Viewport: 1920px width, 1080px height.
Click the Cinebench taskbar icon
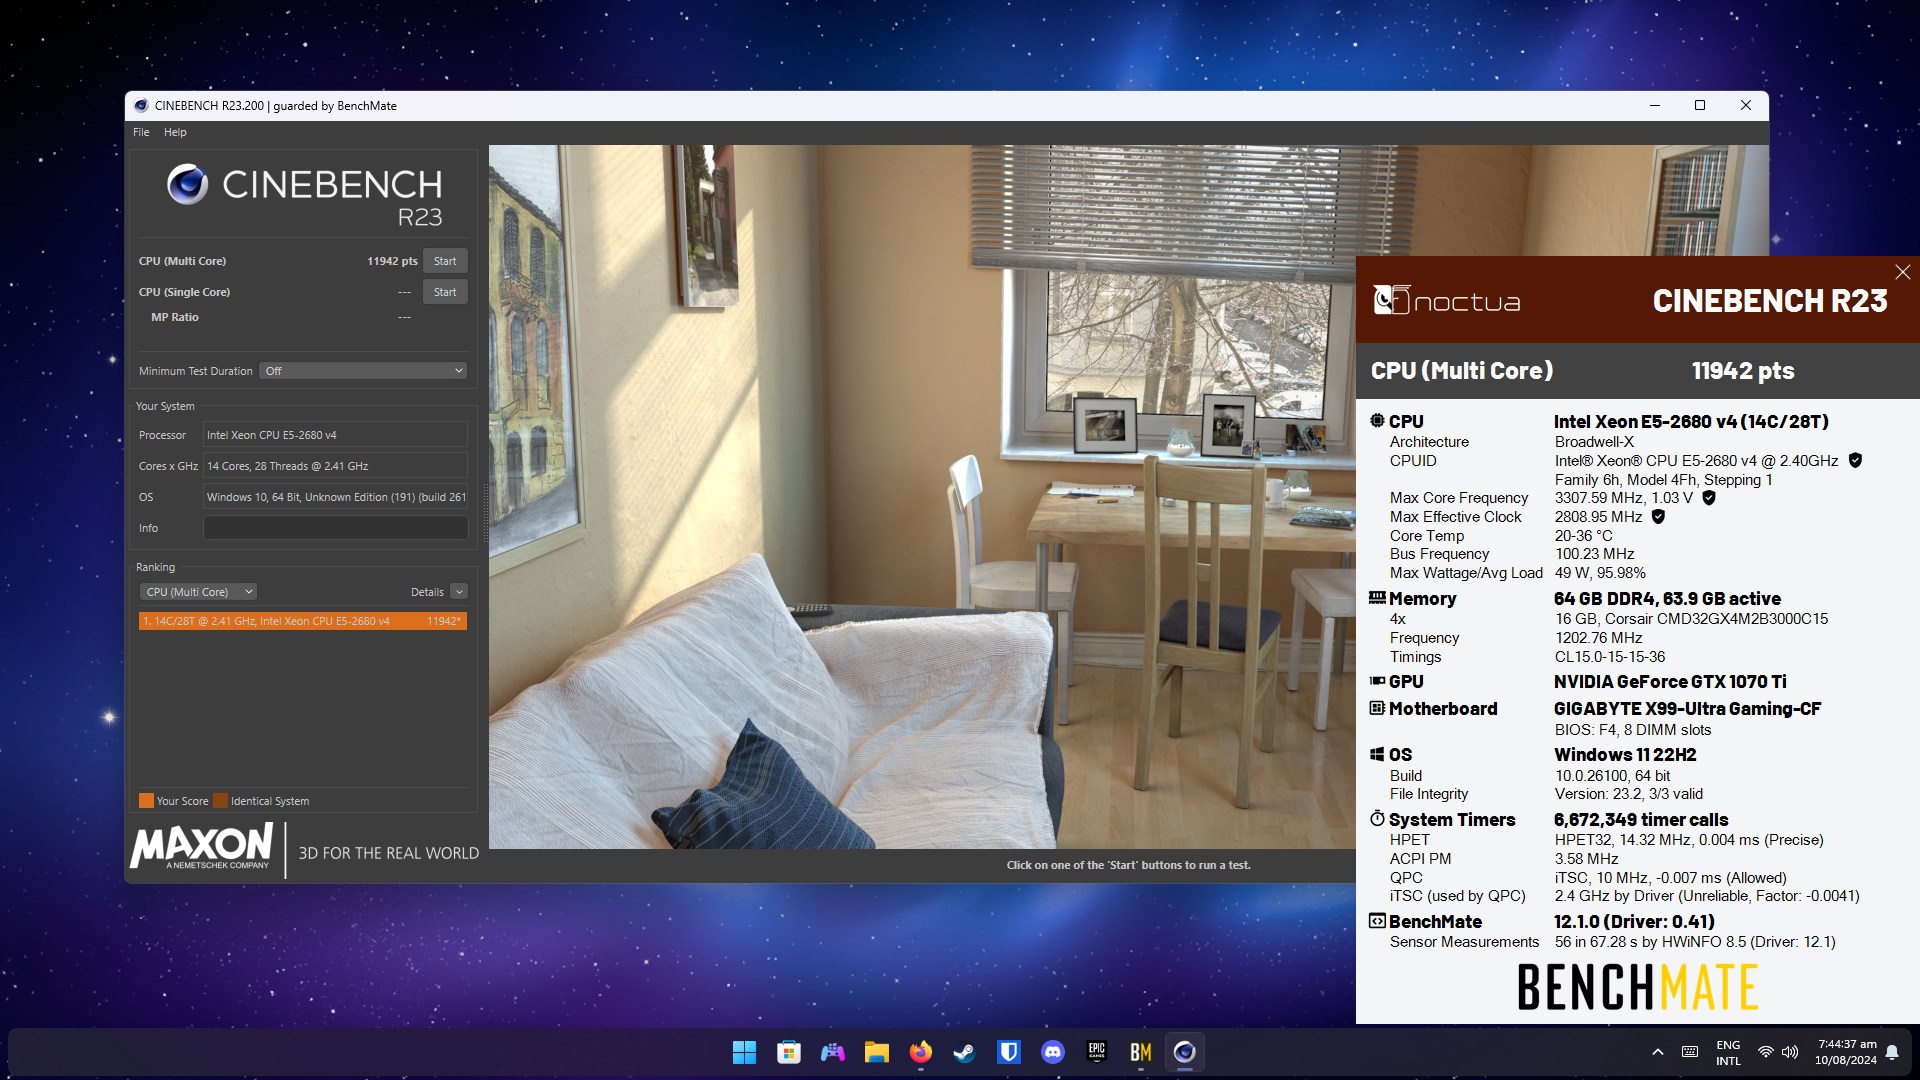tap(1185, 1052)
